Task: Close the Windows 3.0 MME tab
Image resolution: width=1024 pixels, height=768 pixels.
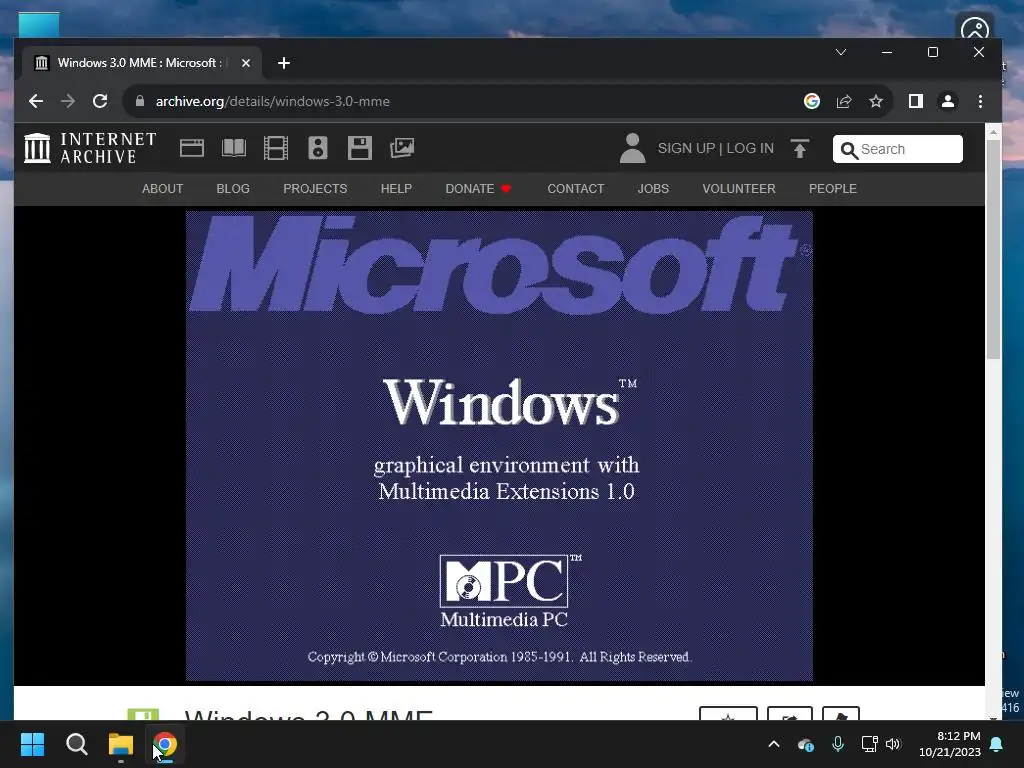Action: pyautogui.click(x=246, y=63)
